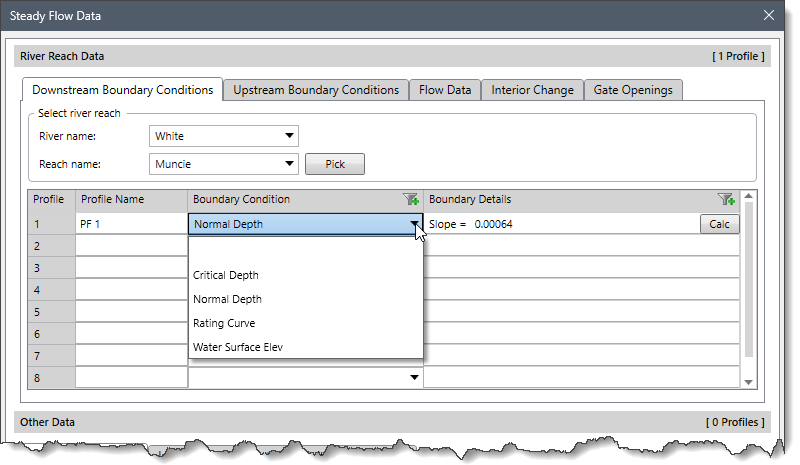Choose Critical Depth from dropdown list

click(226, 275)
